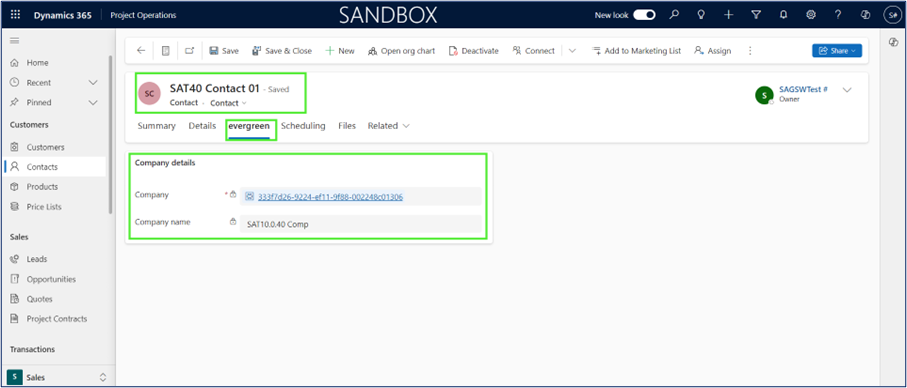Go back using the arrow button
907x388 pixels.
pos(141,51)
